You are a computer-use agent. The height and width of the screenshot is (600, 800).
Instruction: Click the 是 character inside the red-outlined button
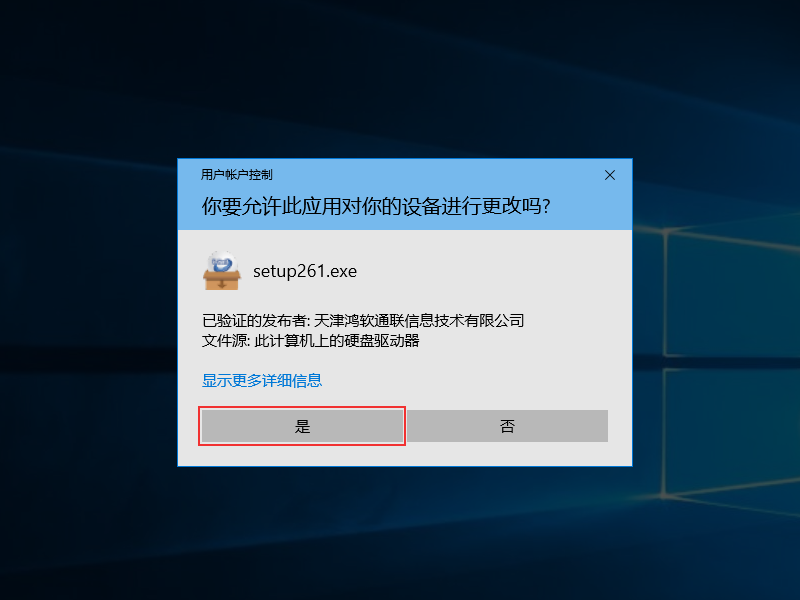tap(303, 426)
